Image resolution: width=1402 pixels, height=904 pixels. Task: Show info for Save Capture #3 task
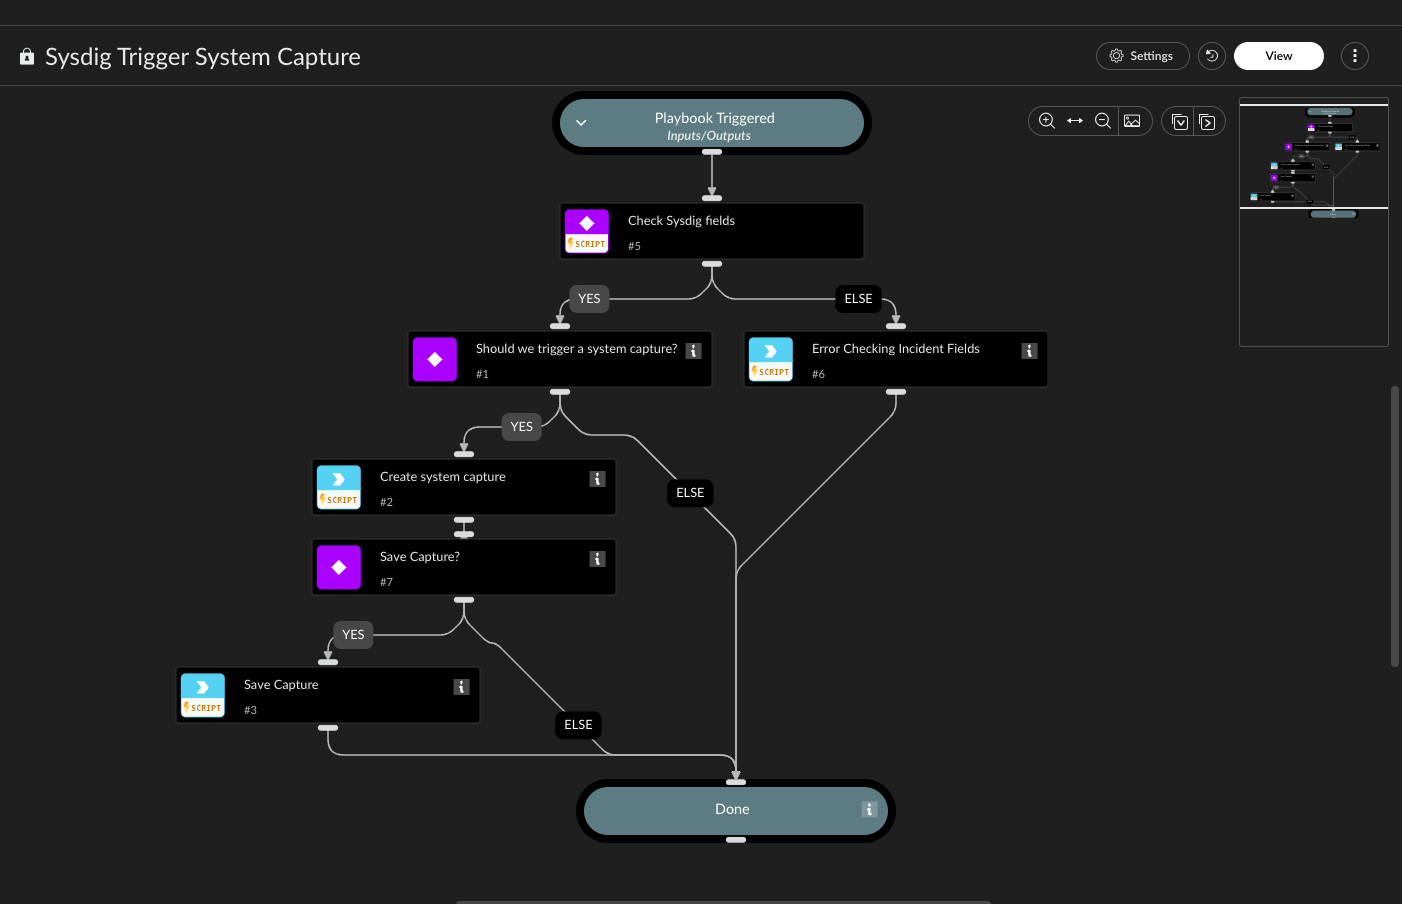pos(461,687)
